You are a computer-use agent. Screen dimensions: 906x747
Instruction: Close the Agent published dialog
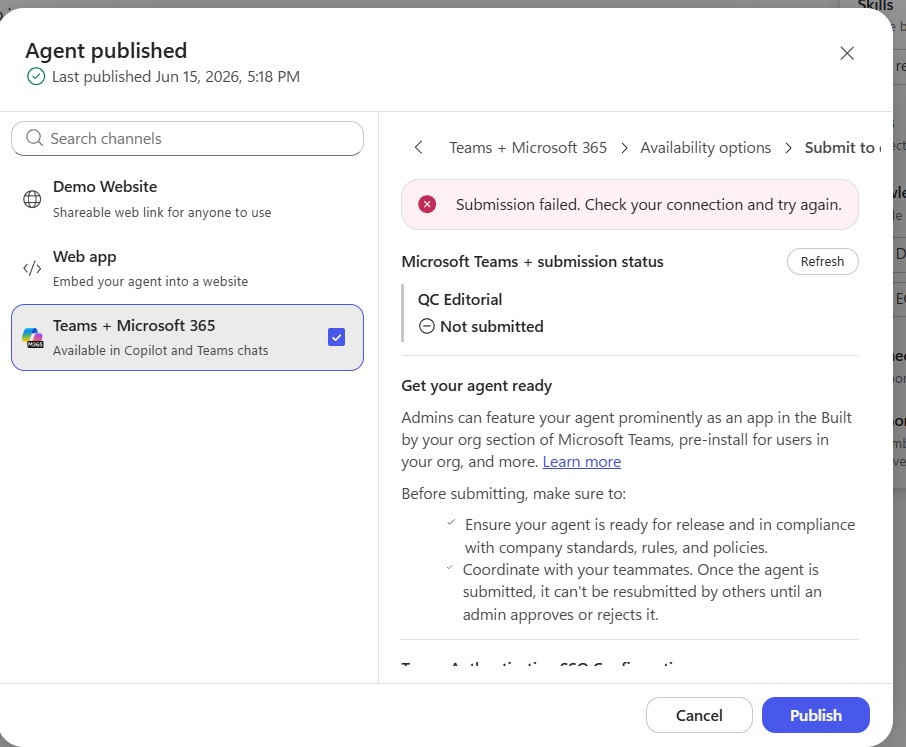[x=846, y=53]
